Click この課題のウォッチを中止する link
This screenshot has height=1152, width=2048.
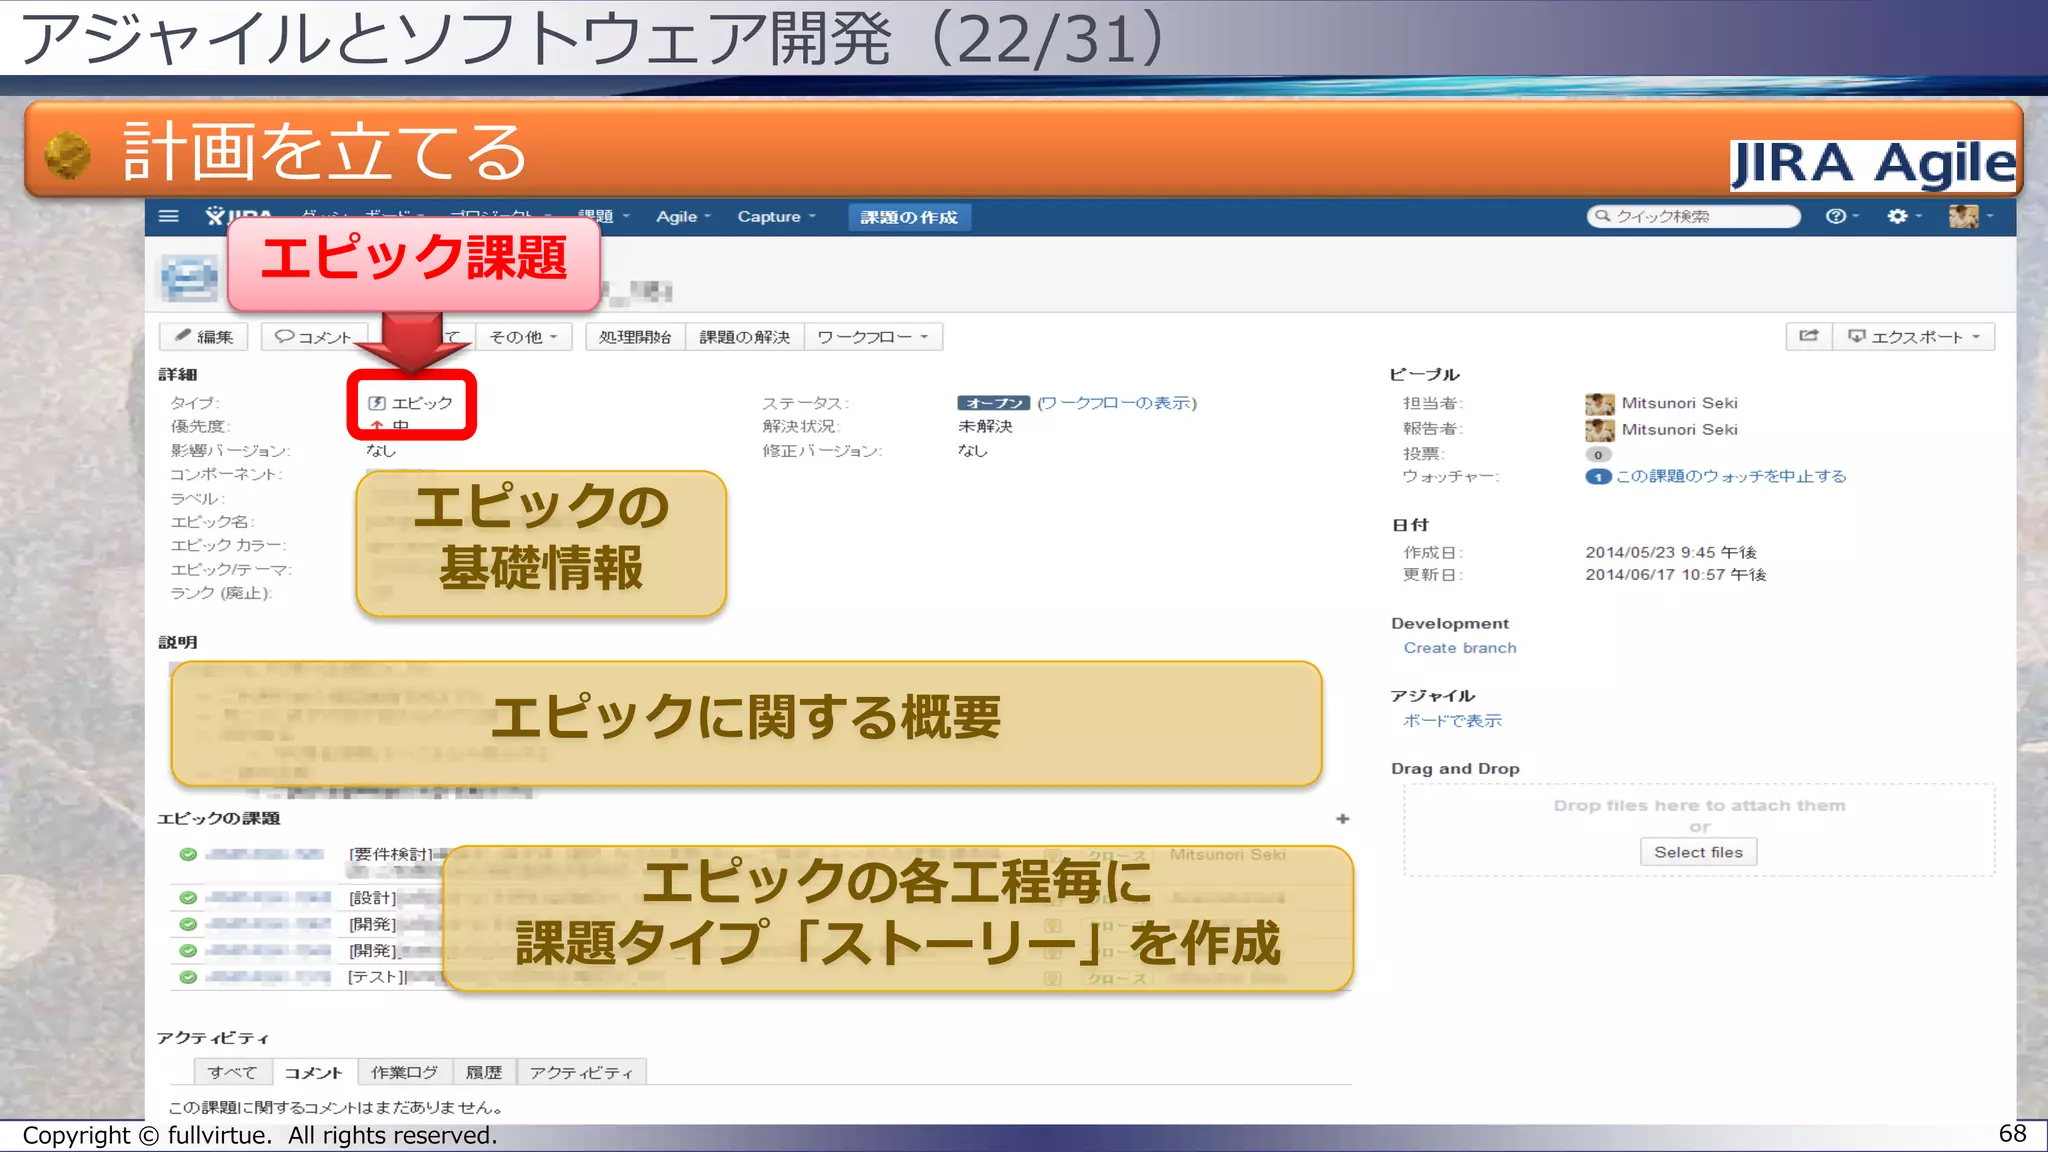1731,477
